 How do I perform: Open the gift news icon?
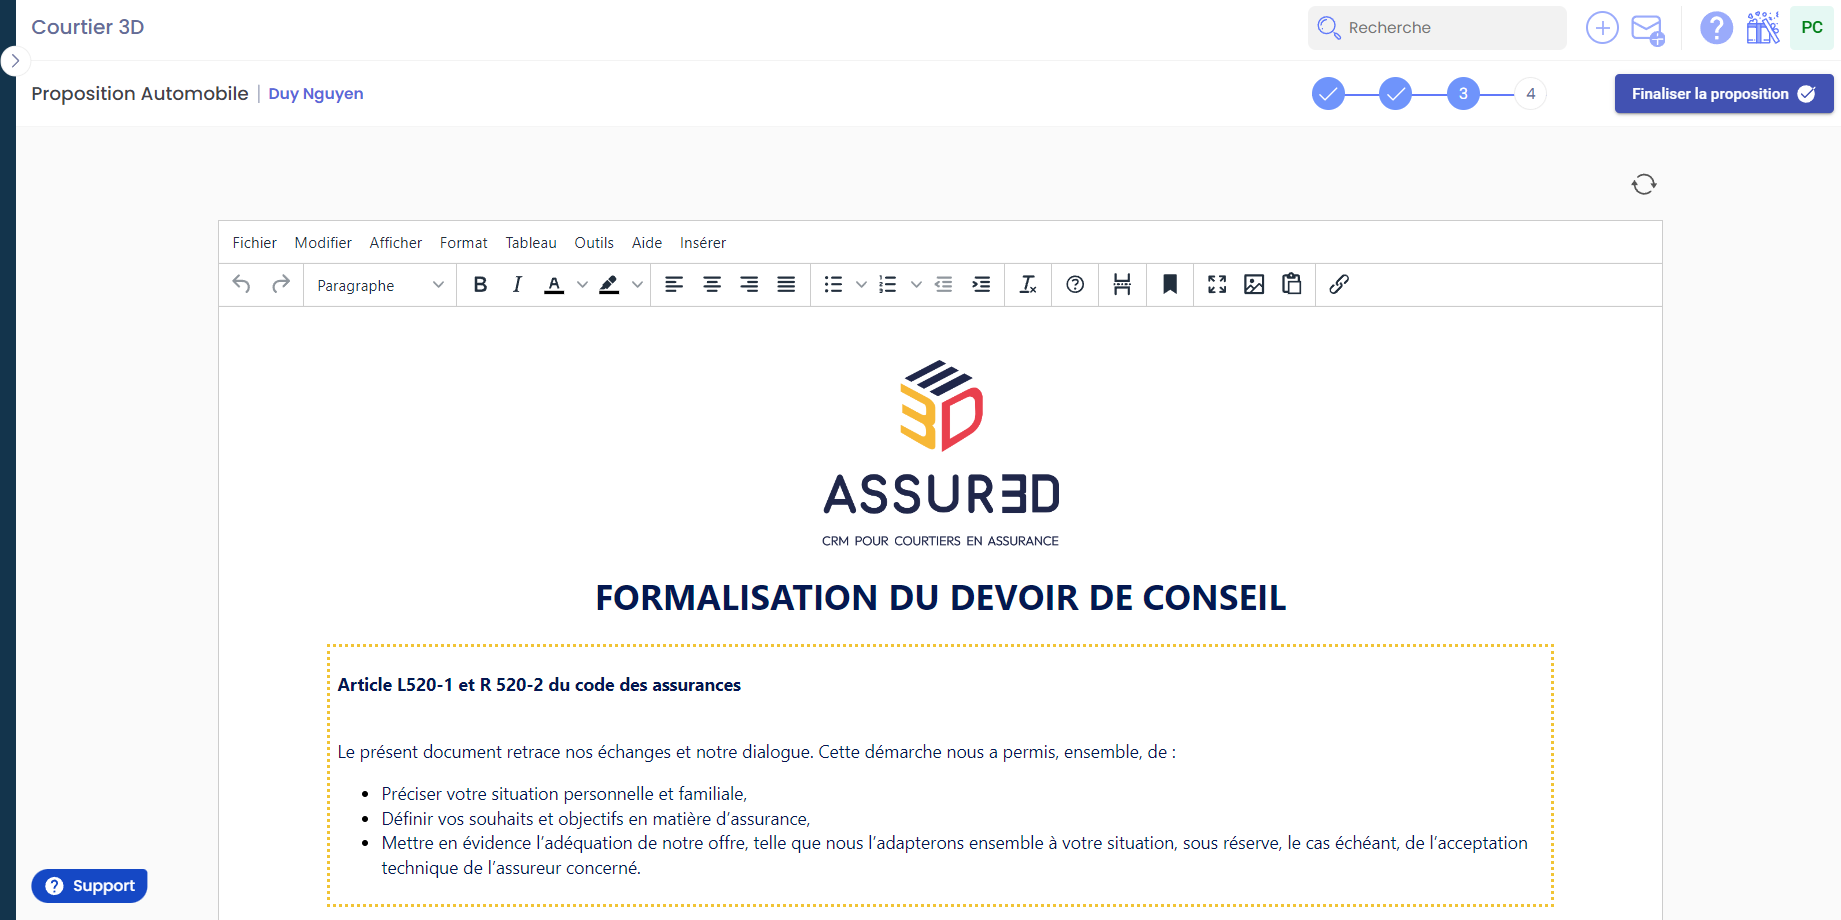(1763, 28)
